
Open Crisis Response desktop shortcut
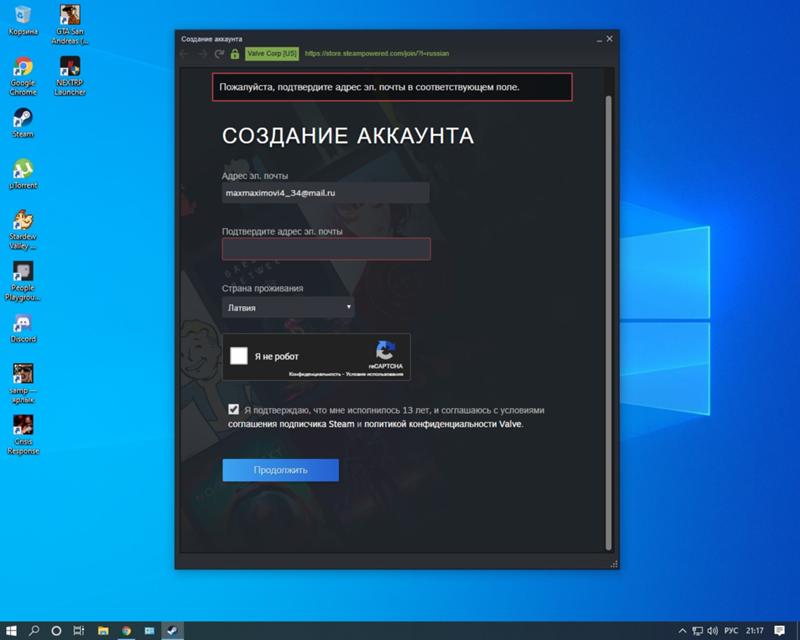click(x=23, y=434)
